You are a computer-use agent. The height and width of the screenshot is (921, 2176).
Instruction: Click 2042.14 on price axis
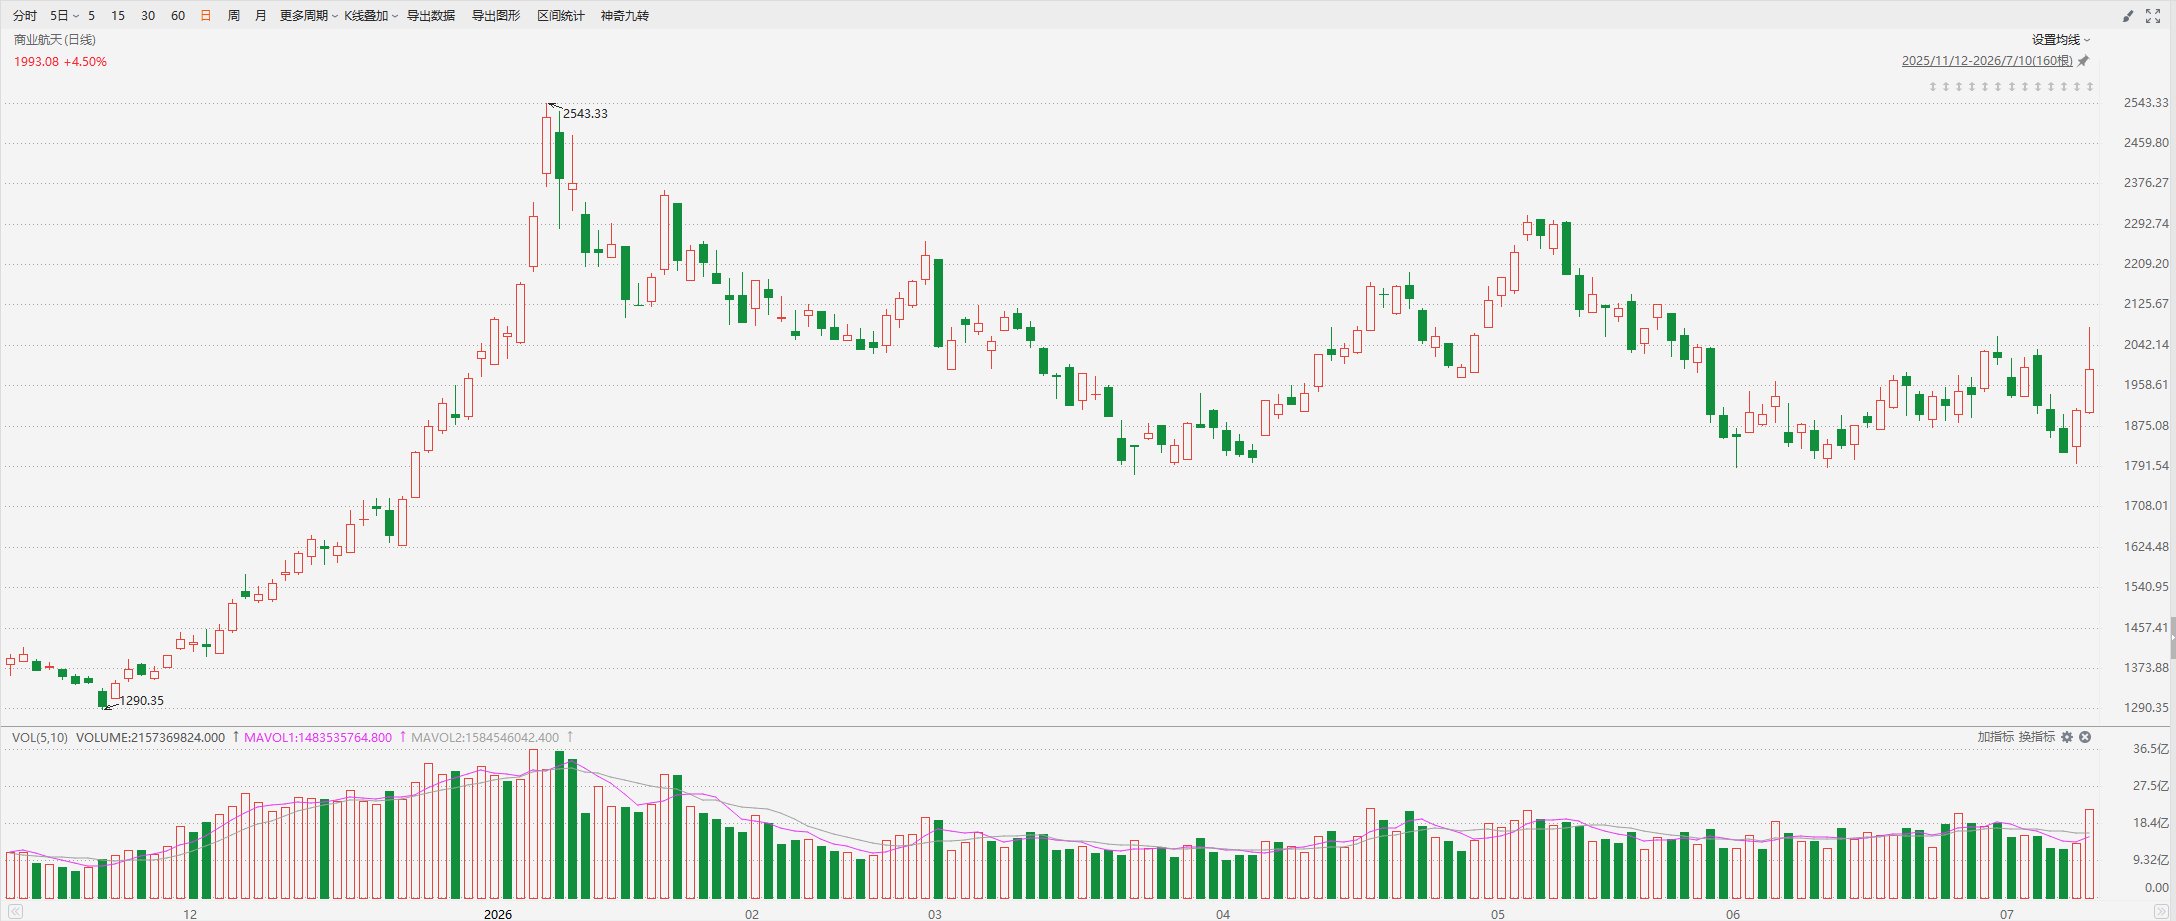[2146, 345]
